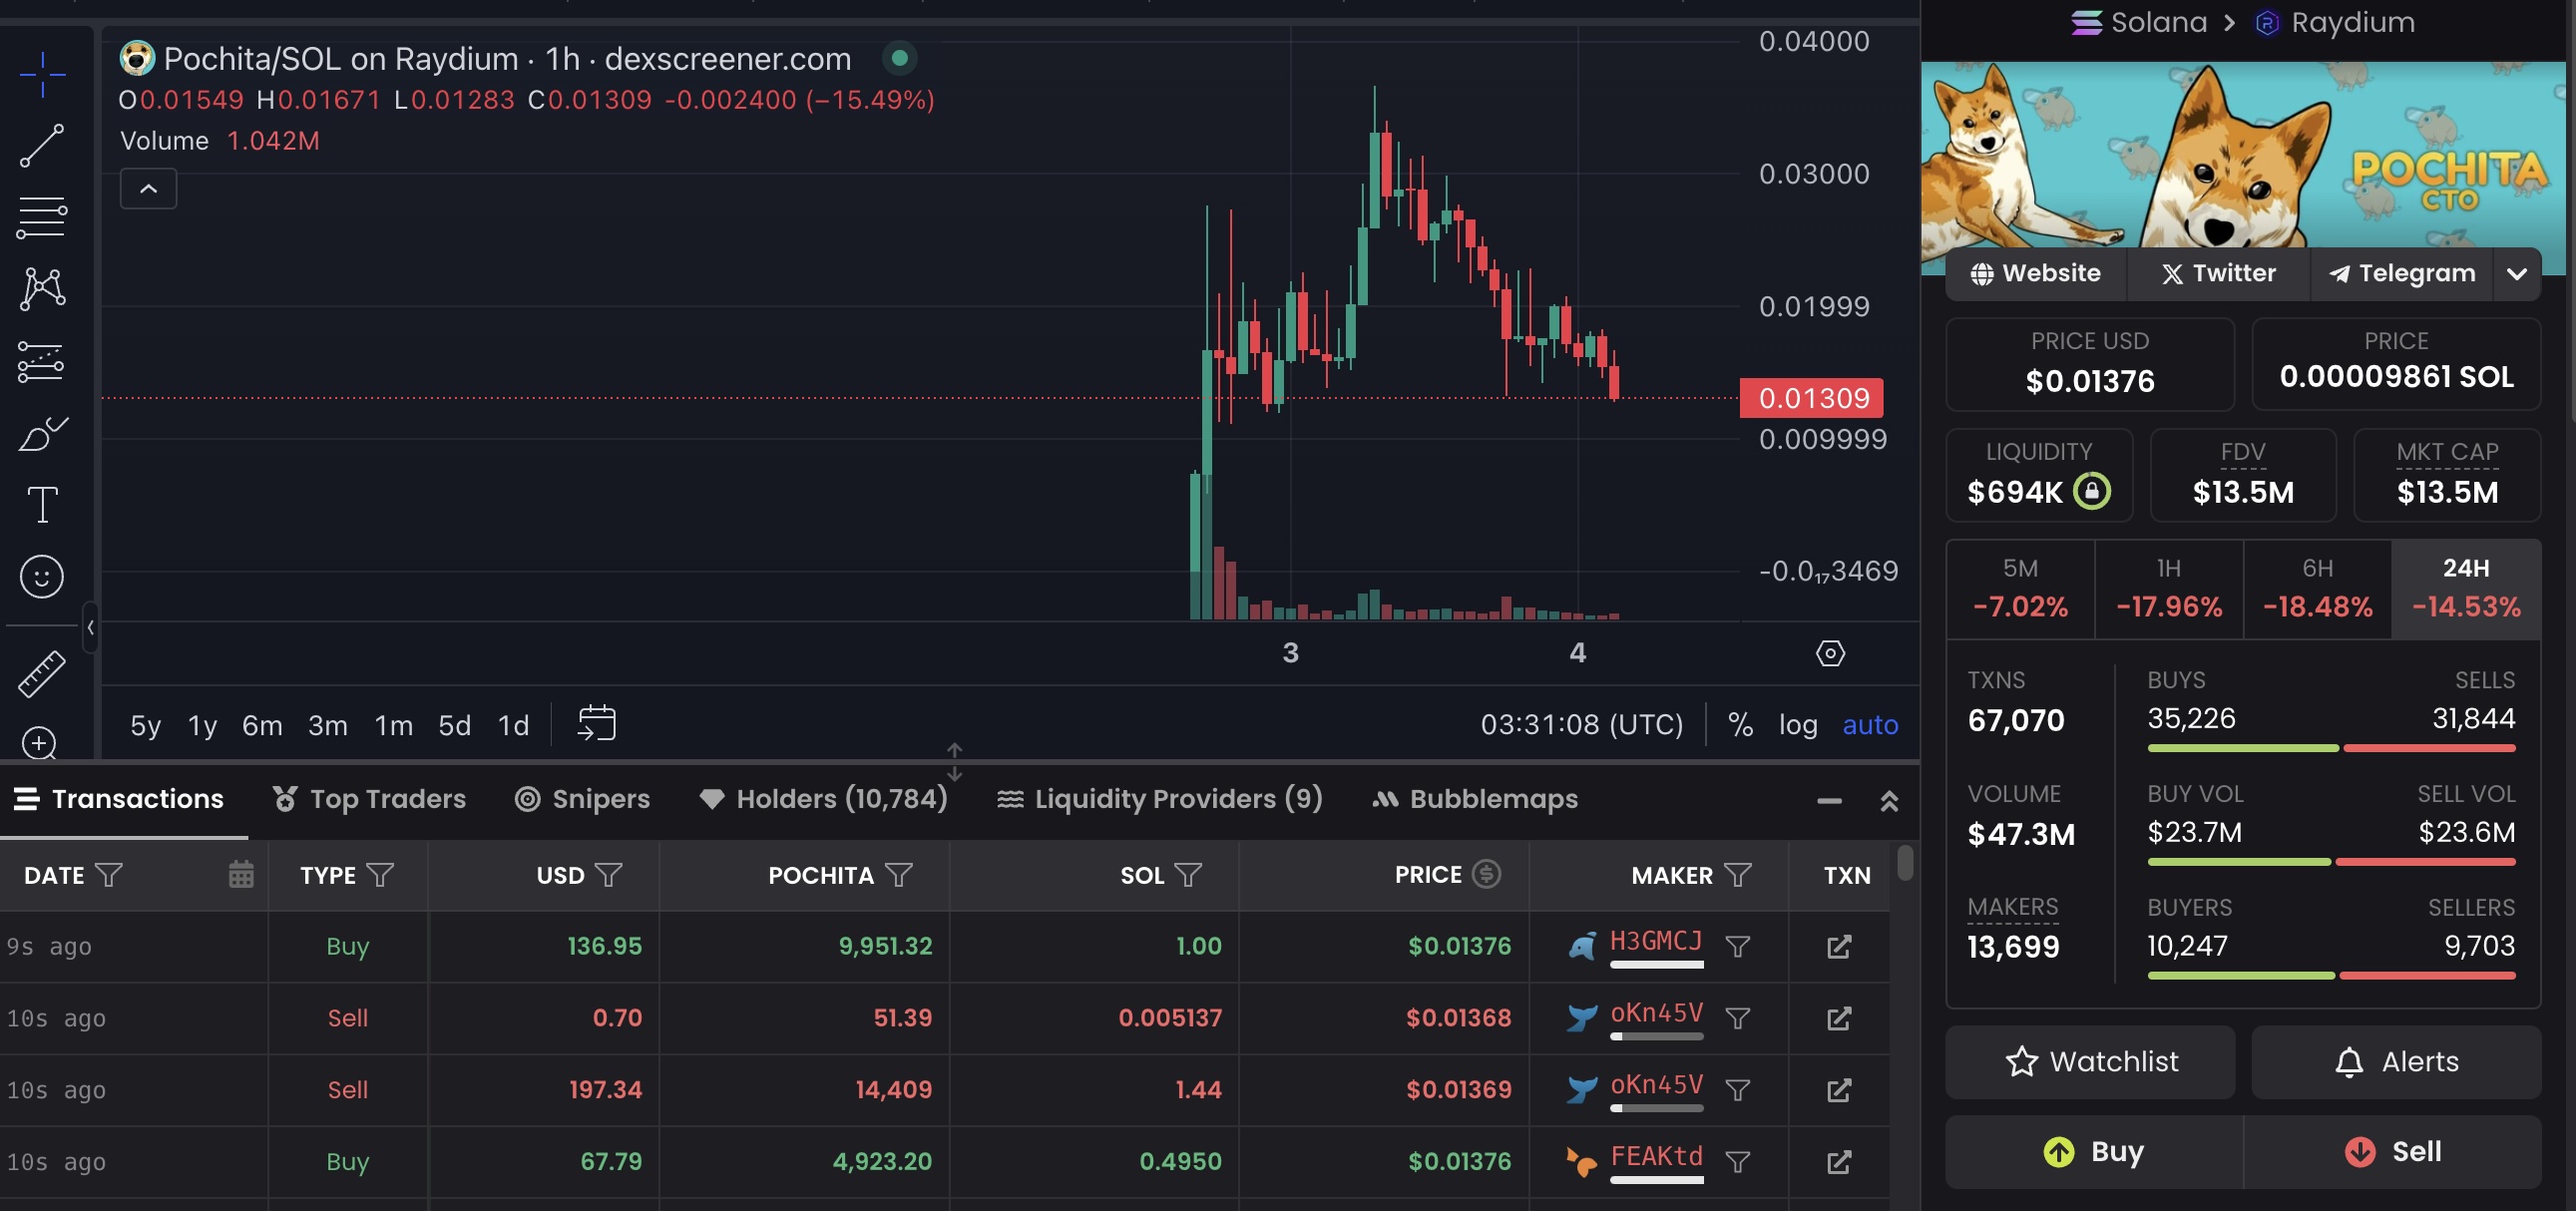Open maker oKn45V on 0.70 sell row

tap(1656, 1014)
